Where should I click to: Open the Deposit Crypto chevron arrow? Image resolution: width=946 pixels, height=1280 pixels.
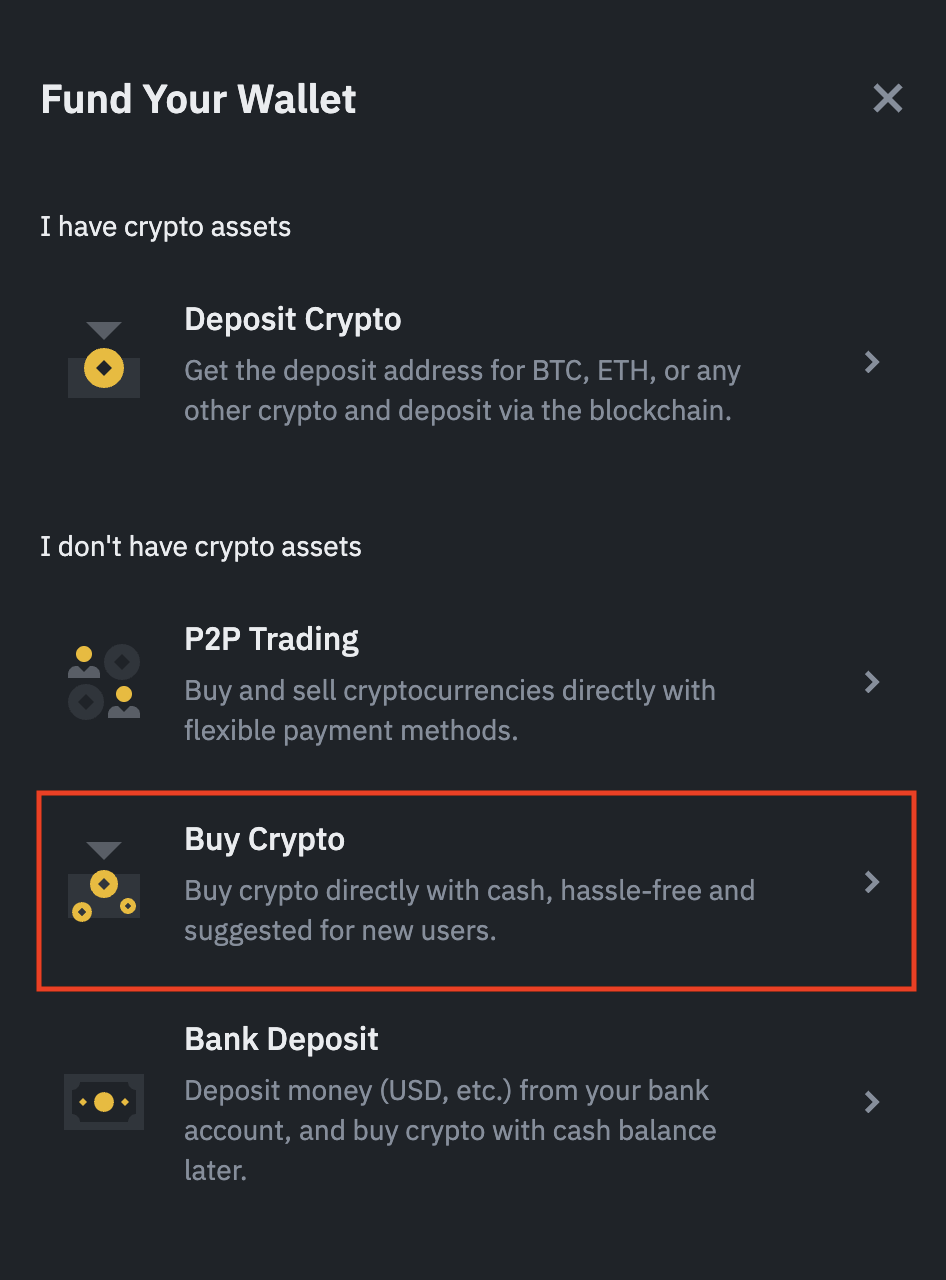tap(872, 362)
